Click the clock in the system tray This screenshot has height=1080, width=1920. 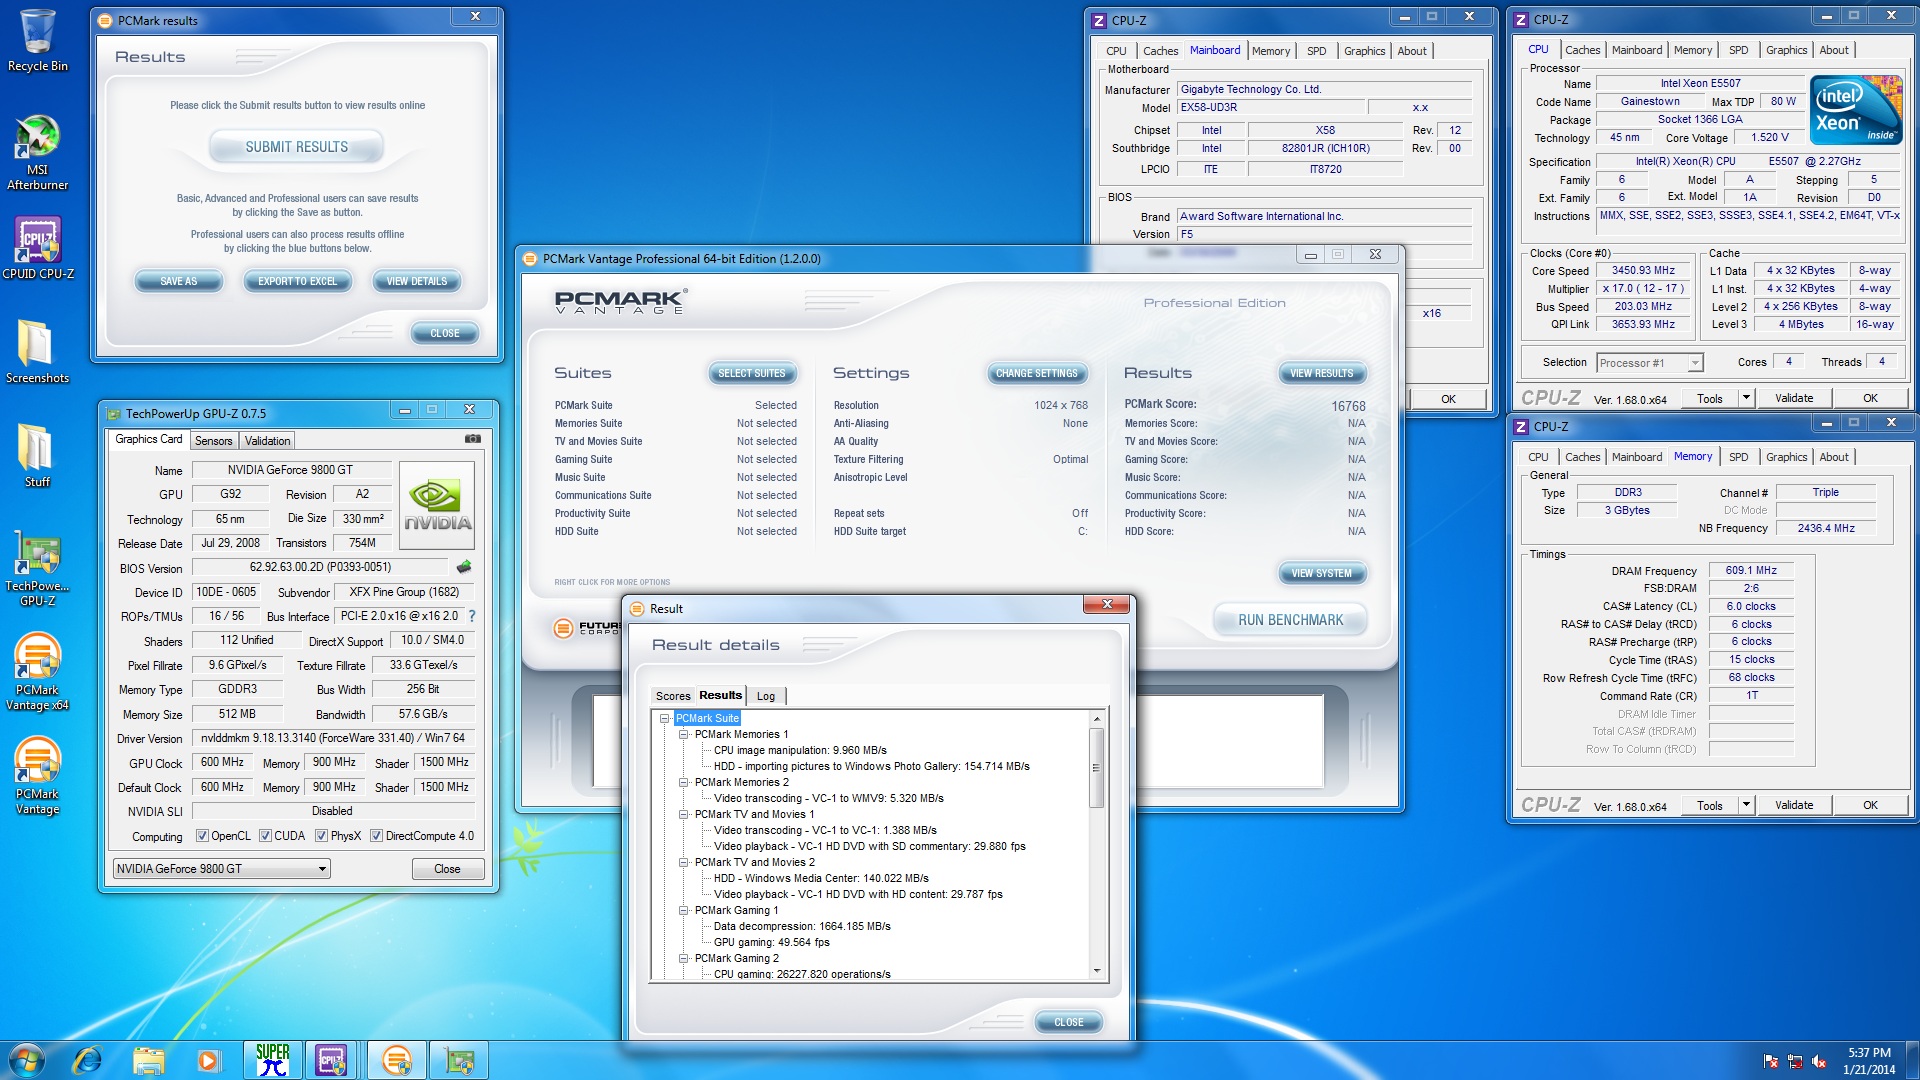[x=1868, y=1061]
